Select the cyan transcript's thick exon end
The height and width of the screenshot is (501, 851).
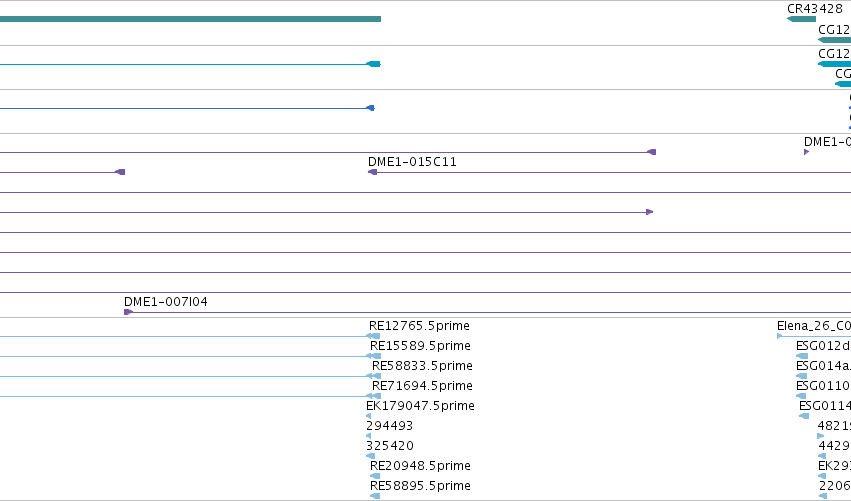(373, 64)
